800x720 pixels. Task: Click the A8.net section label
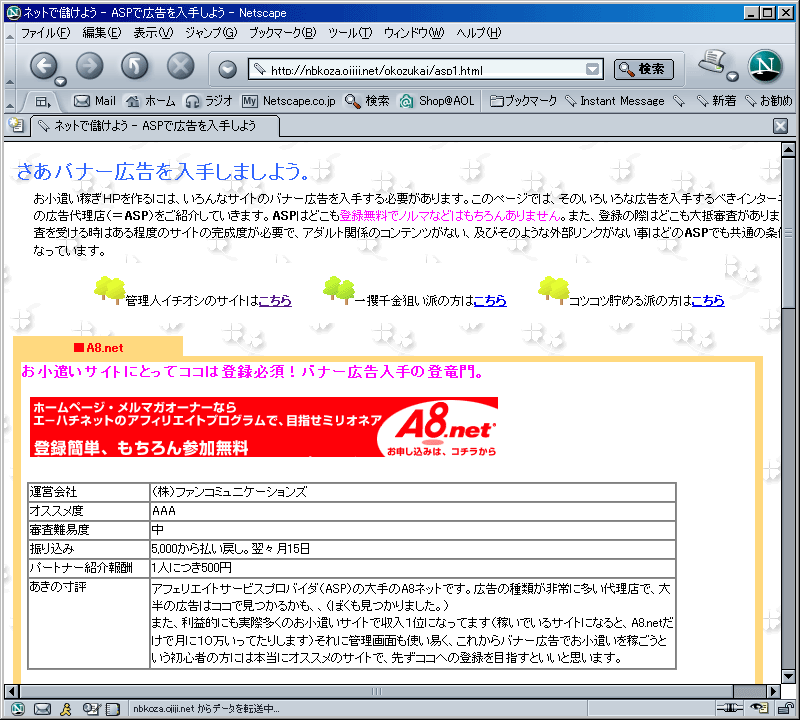(x=98, y=348)
